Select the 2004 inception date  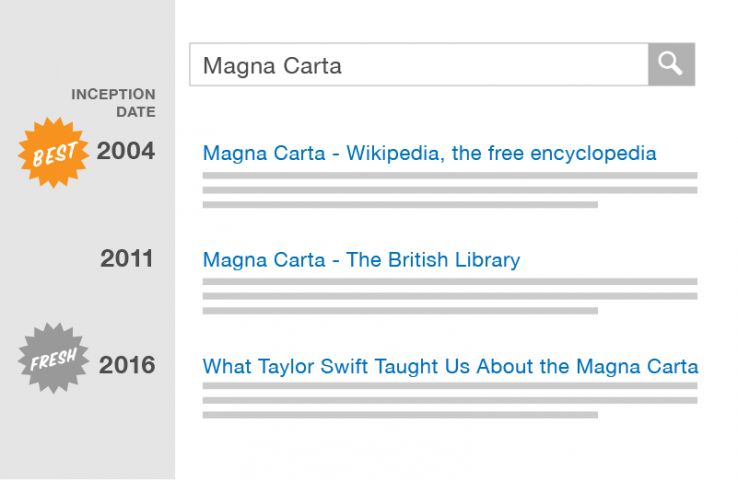(126, 152)
